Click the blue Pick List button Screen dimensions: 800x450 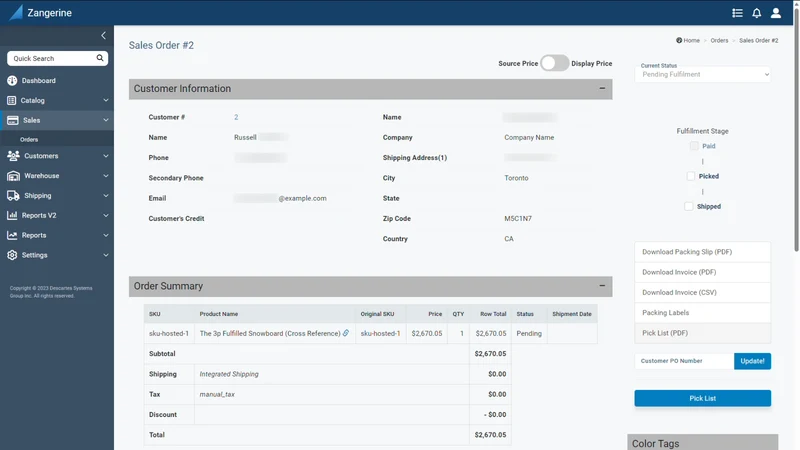(703, 398)
